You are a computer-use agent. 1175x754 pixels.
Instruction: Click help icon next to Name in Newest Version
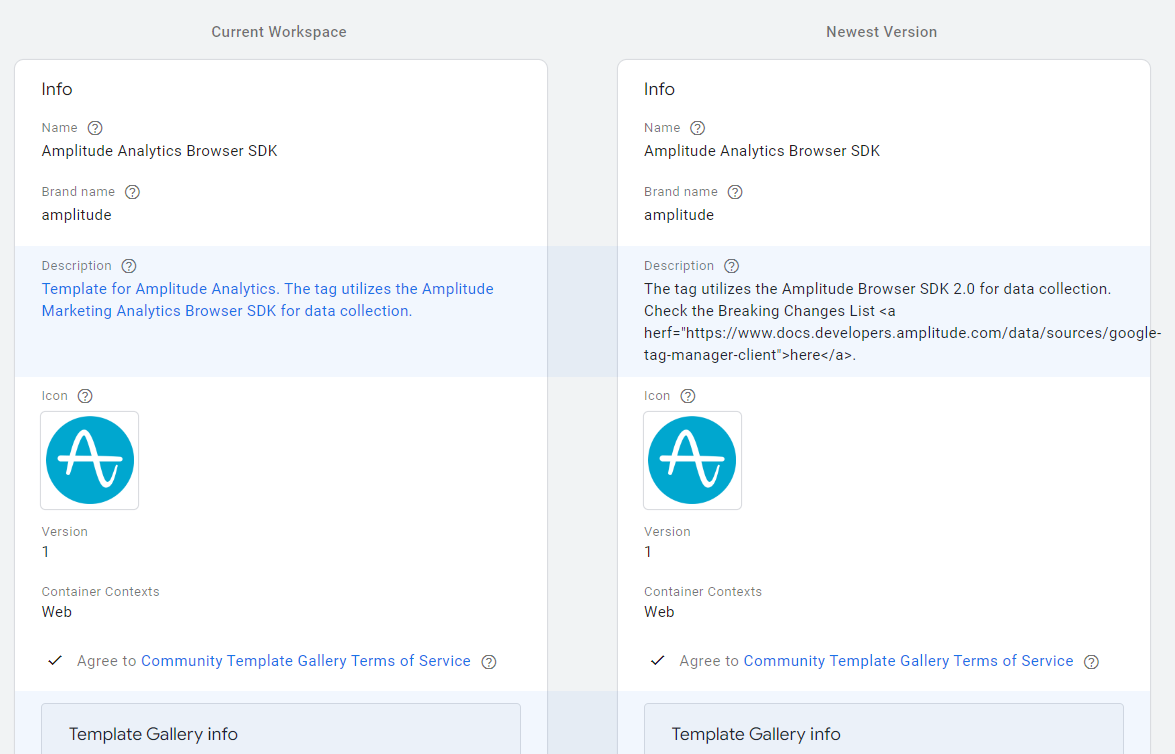click(x=698, y=128)
